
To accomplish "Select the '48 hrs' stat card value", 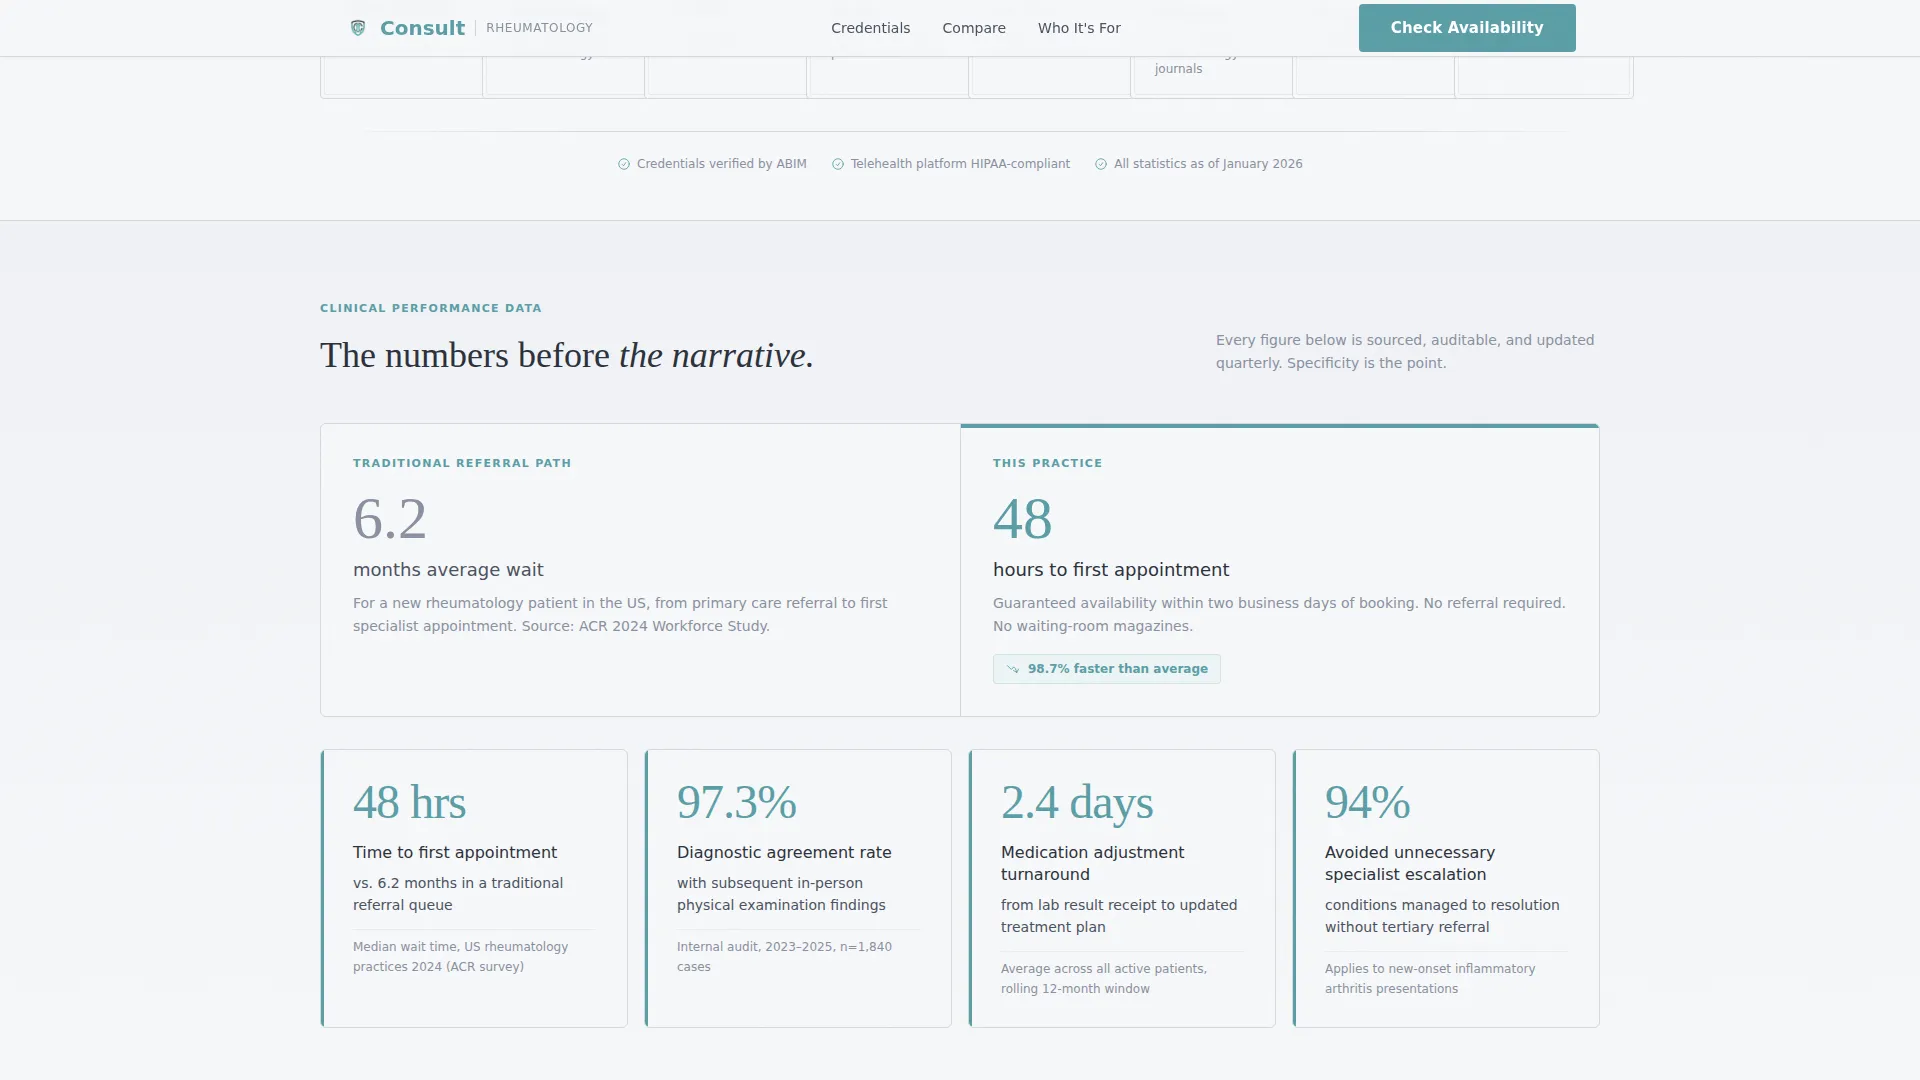I will pos(409,802).
